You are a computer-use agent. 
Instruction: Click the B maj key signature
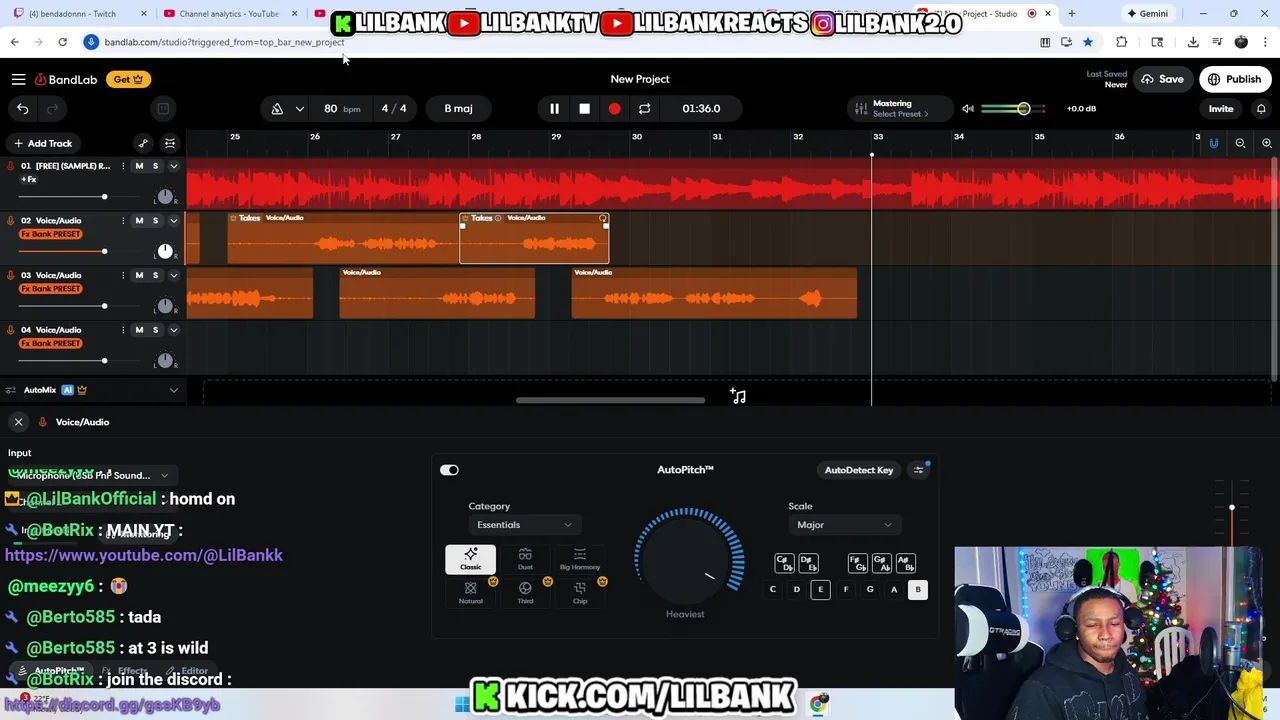(x=458, y=108)
